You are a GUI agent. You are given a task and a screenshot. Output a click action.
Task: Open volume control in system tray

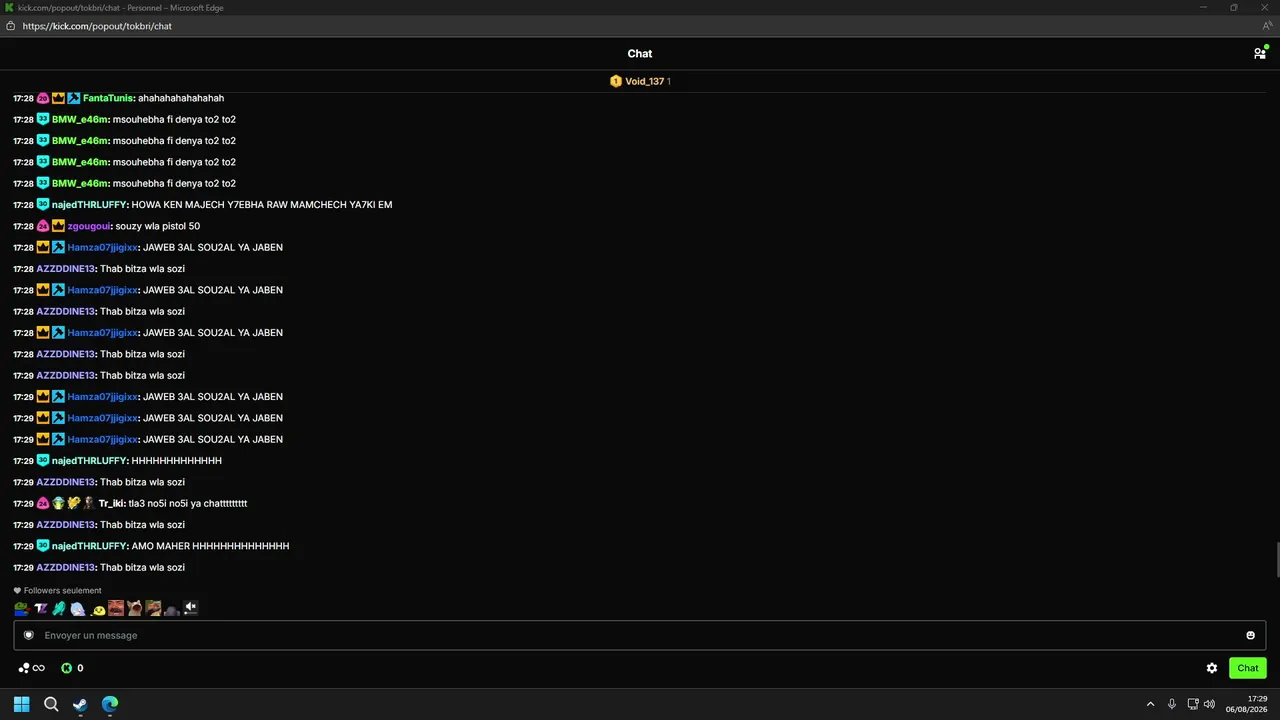click(x=1209, y=704)
